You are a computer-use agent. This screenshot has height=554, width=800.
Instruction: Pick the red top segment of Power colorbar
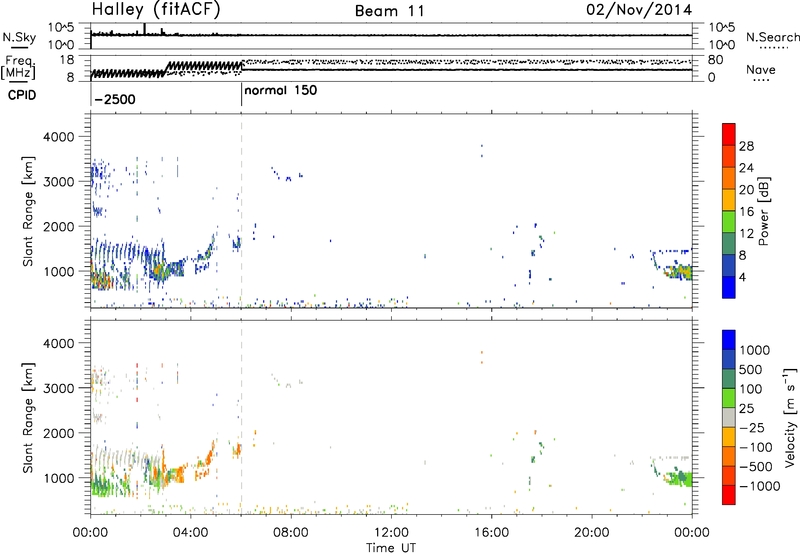coord(729,135)
